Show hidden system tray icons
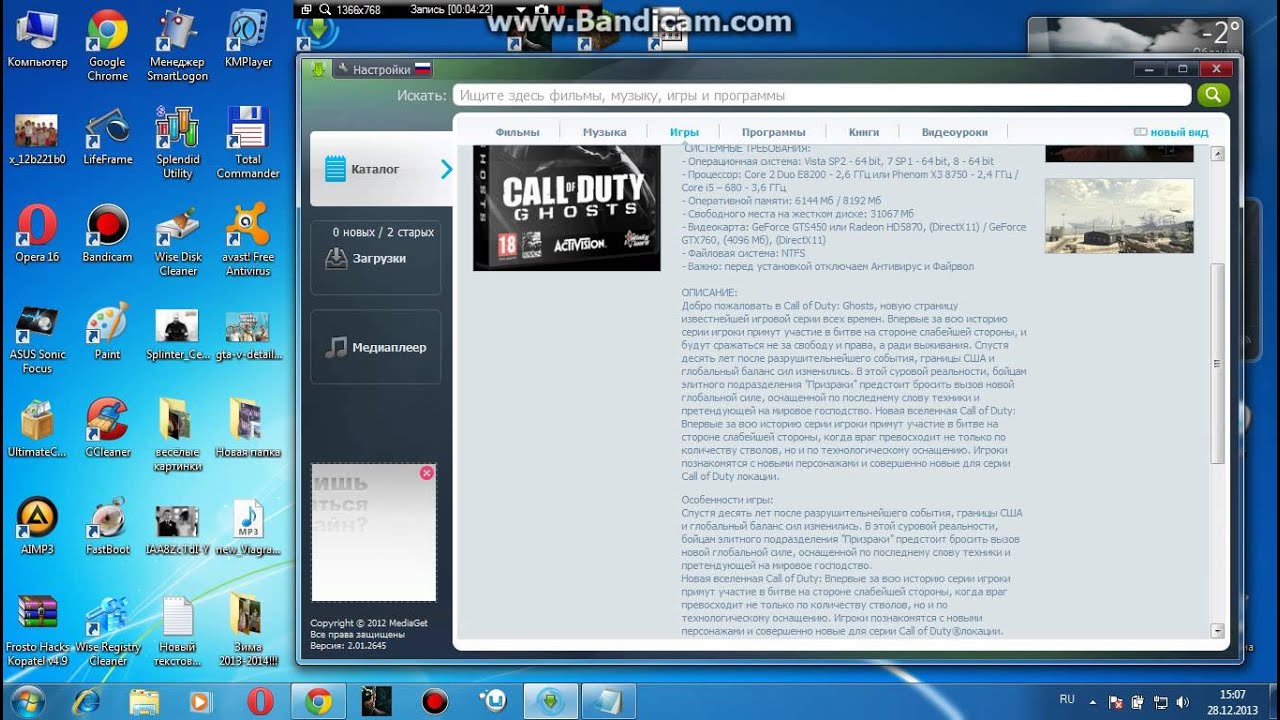Screen dimensions: 1280x720 pyautogui.click(x=1092, y=702)
